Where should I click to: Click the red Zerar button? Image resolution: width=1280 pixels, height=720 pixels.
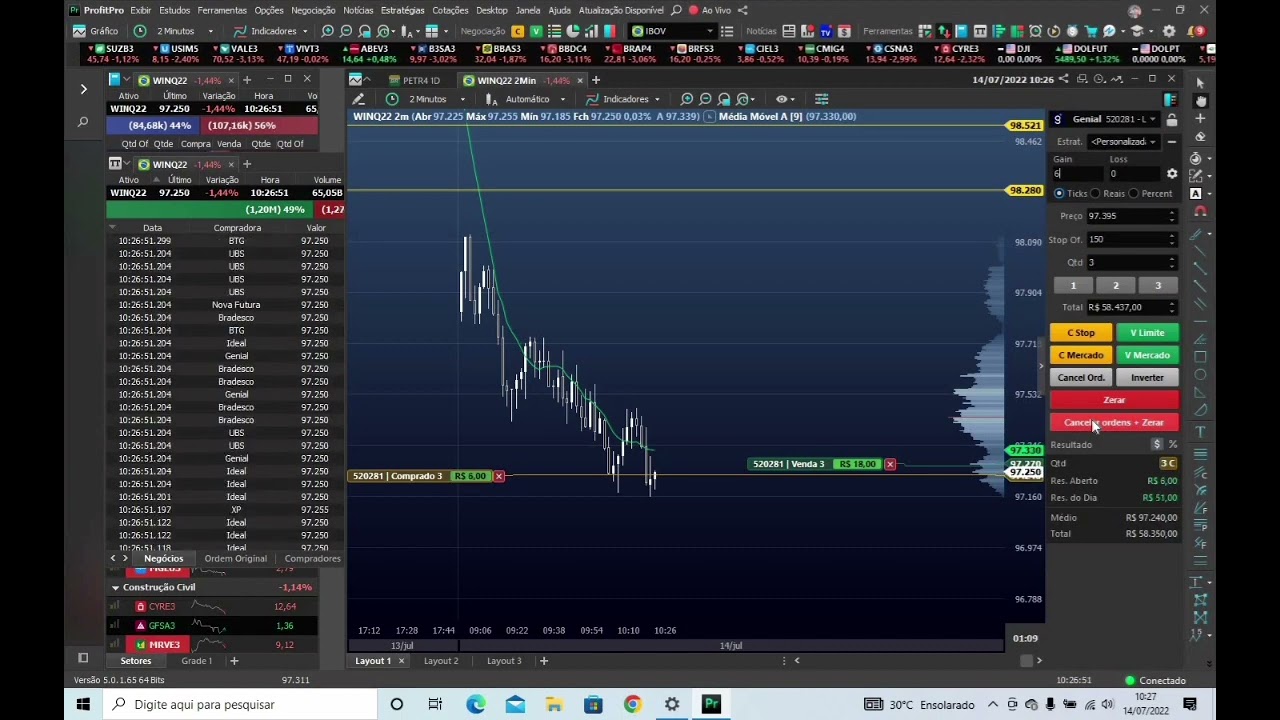1114,400
